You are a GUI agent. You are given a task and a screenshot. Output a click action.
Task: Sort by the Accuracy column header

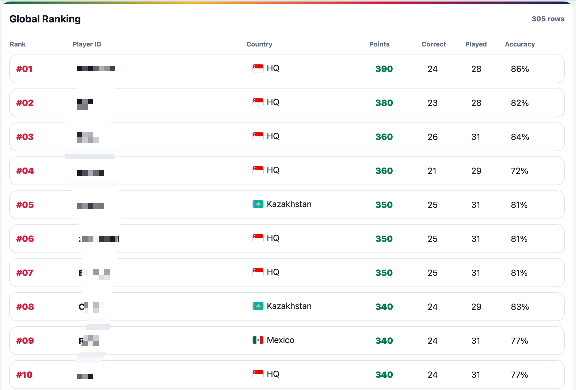coord(520,44)
